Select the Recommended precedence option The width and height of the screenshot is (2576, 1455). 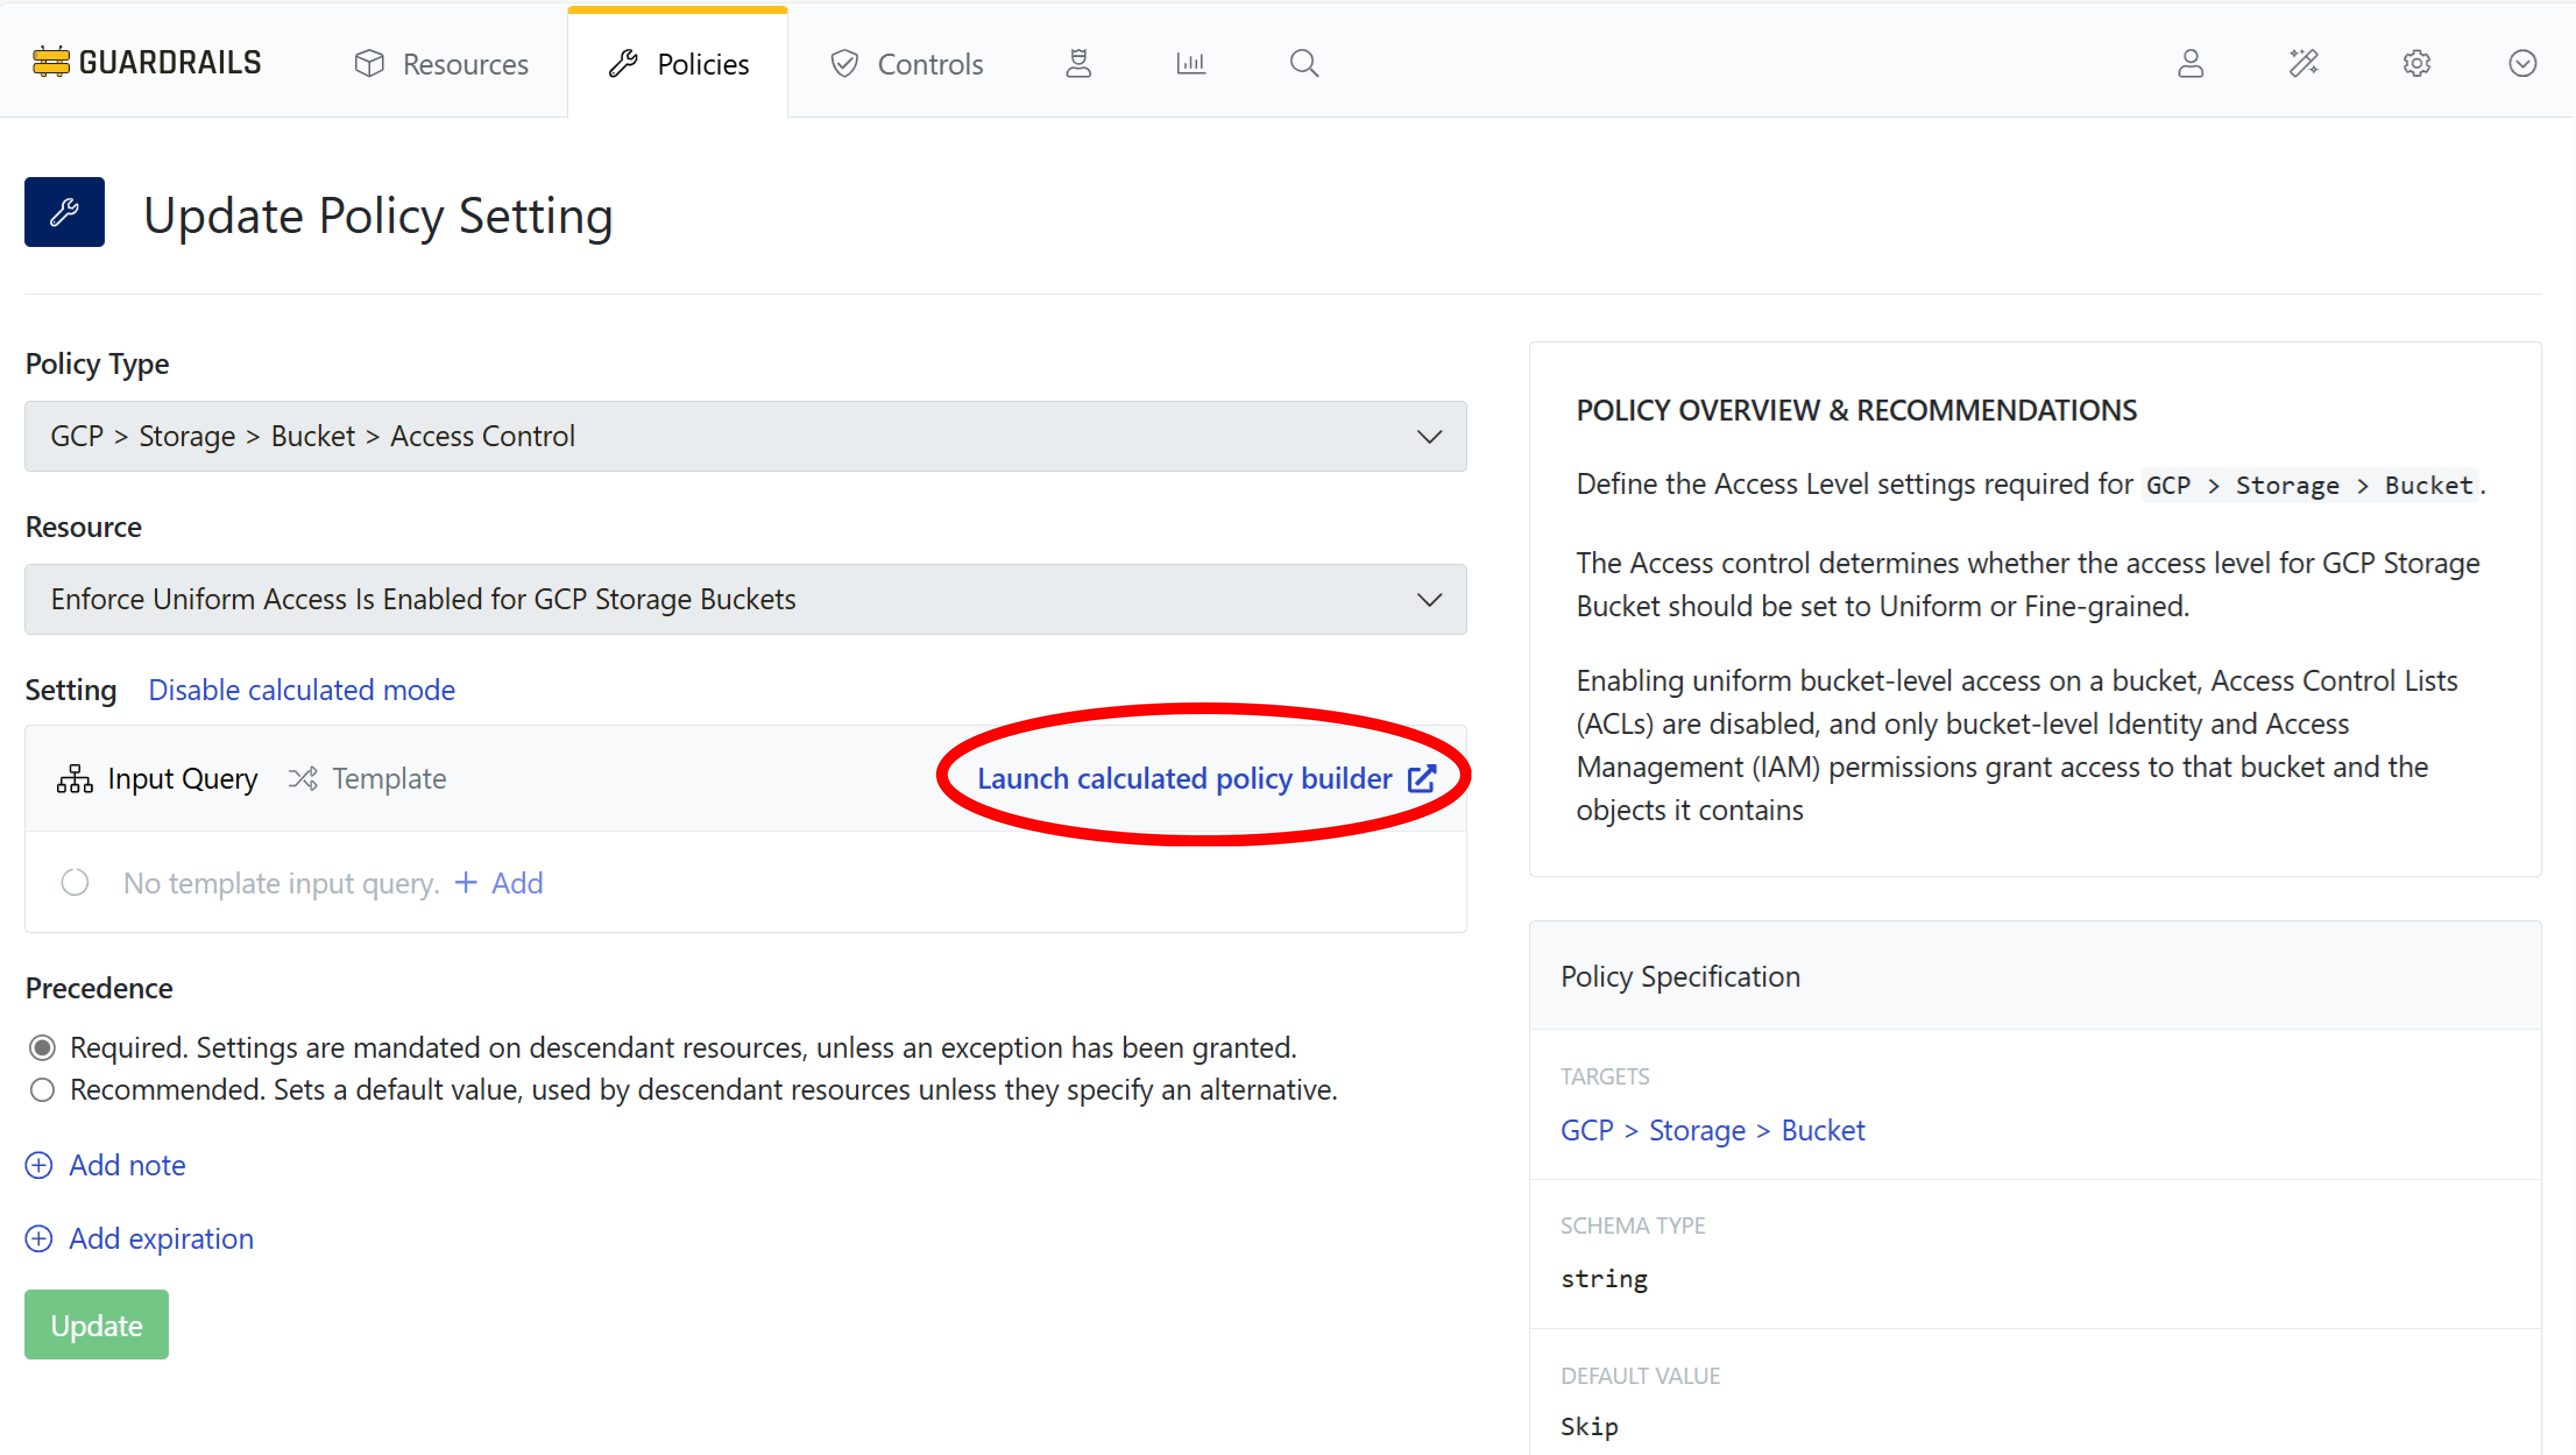pyautogui.click(x=42, y=1089)
